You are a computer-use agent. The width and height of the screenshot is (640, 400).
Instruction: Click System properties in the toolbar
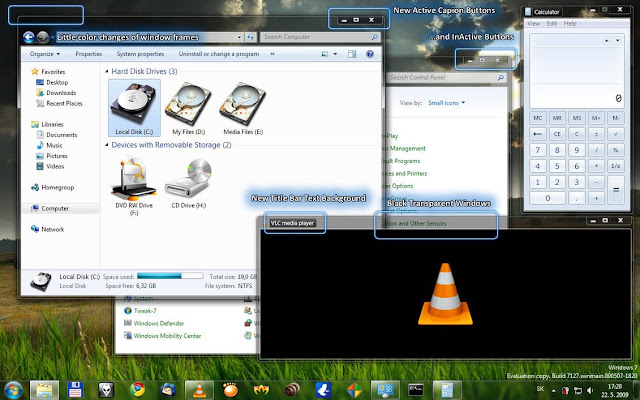click(140, 54)
